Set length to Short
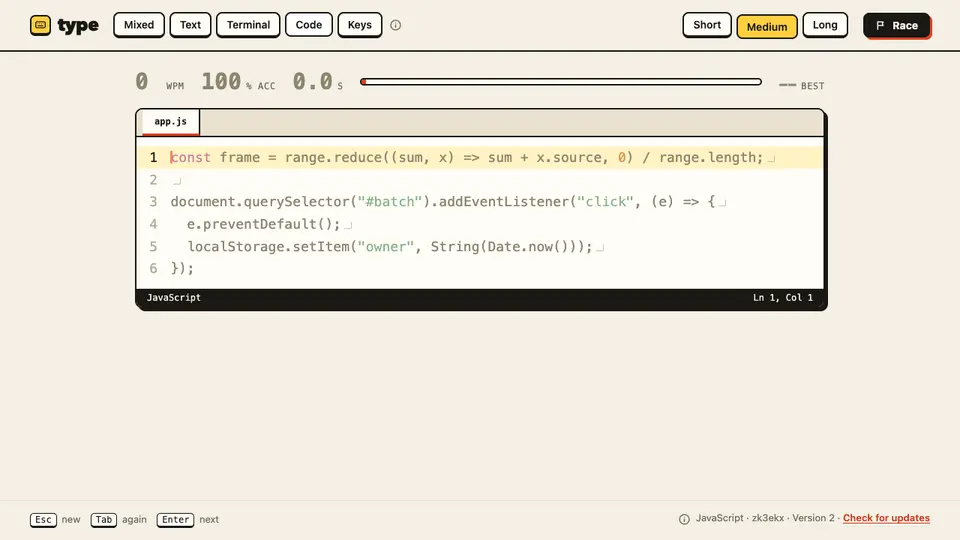Viewport: 960px width, 540px height. (707, 25)
